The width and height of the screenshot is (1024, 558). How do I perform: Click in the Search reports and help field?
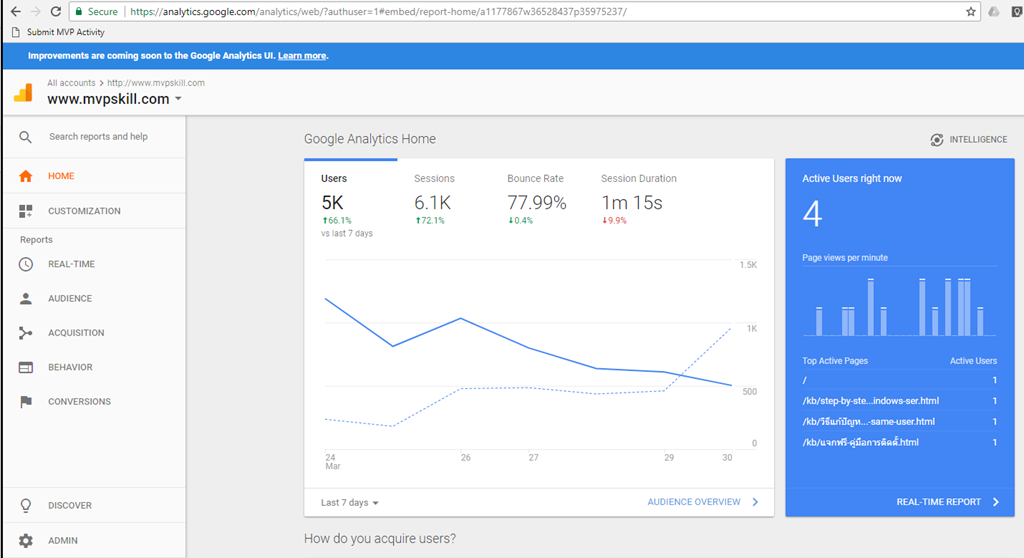[99, 137]
